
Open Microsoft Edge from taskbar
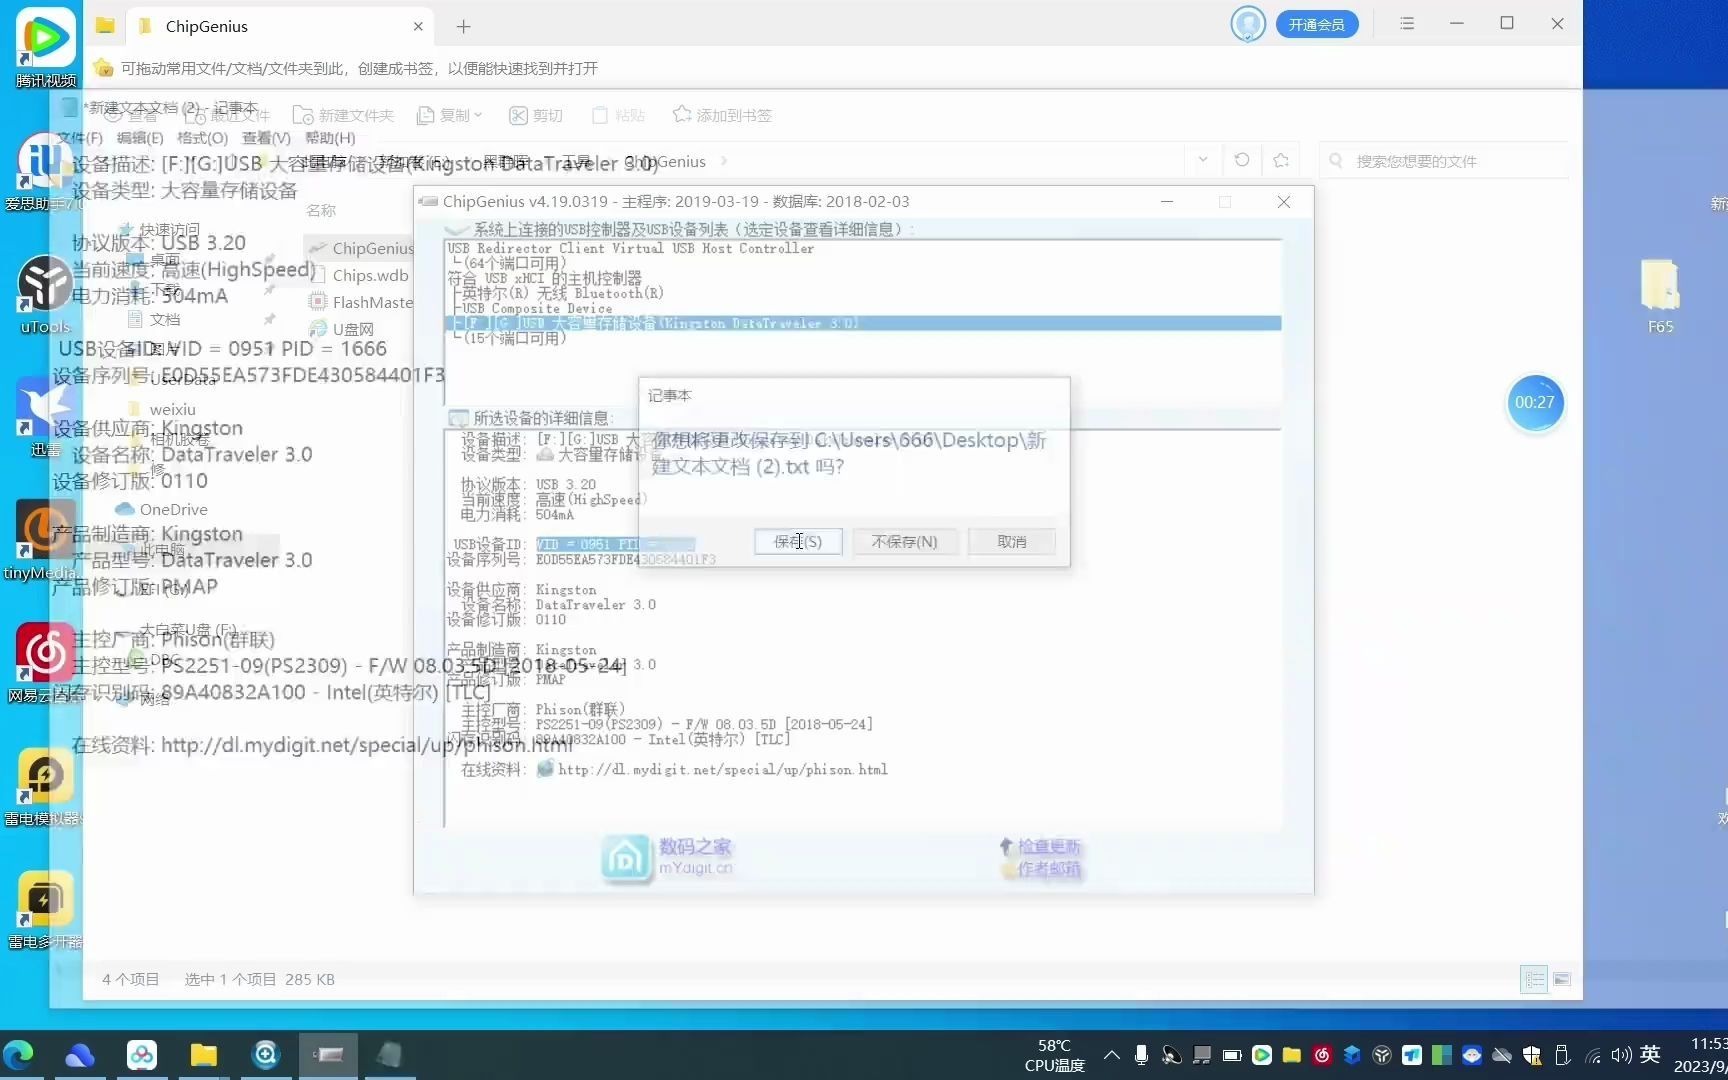tap(18, 1055)
